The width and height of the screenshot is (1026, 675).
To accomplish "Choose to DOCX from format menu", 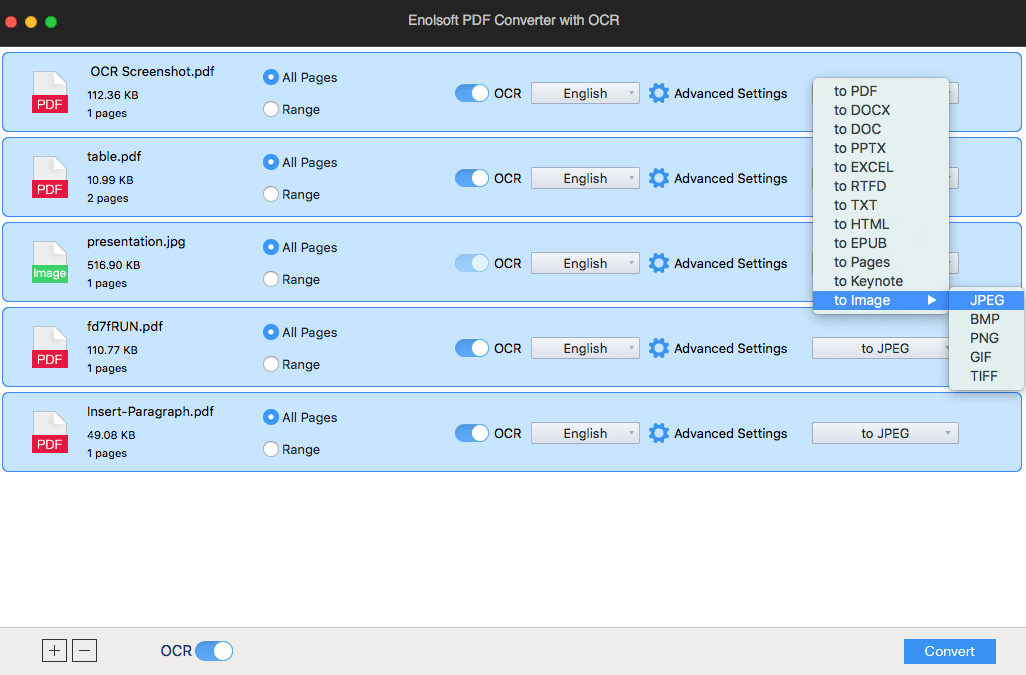I will coord(881,110).
